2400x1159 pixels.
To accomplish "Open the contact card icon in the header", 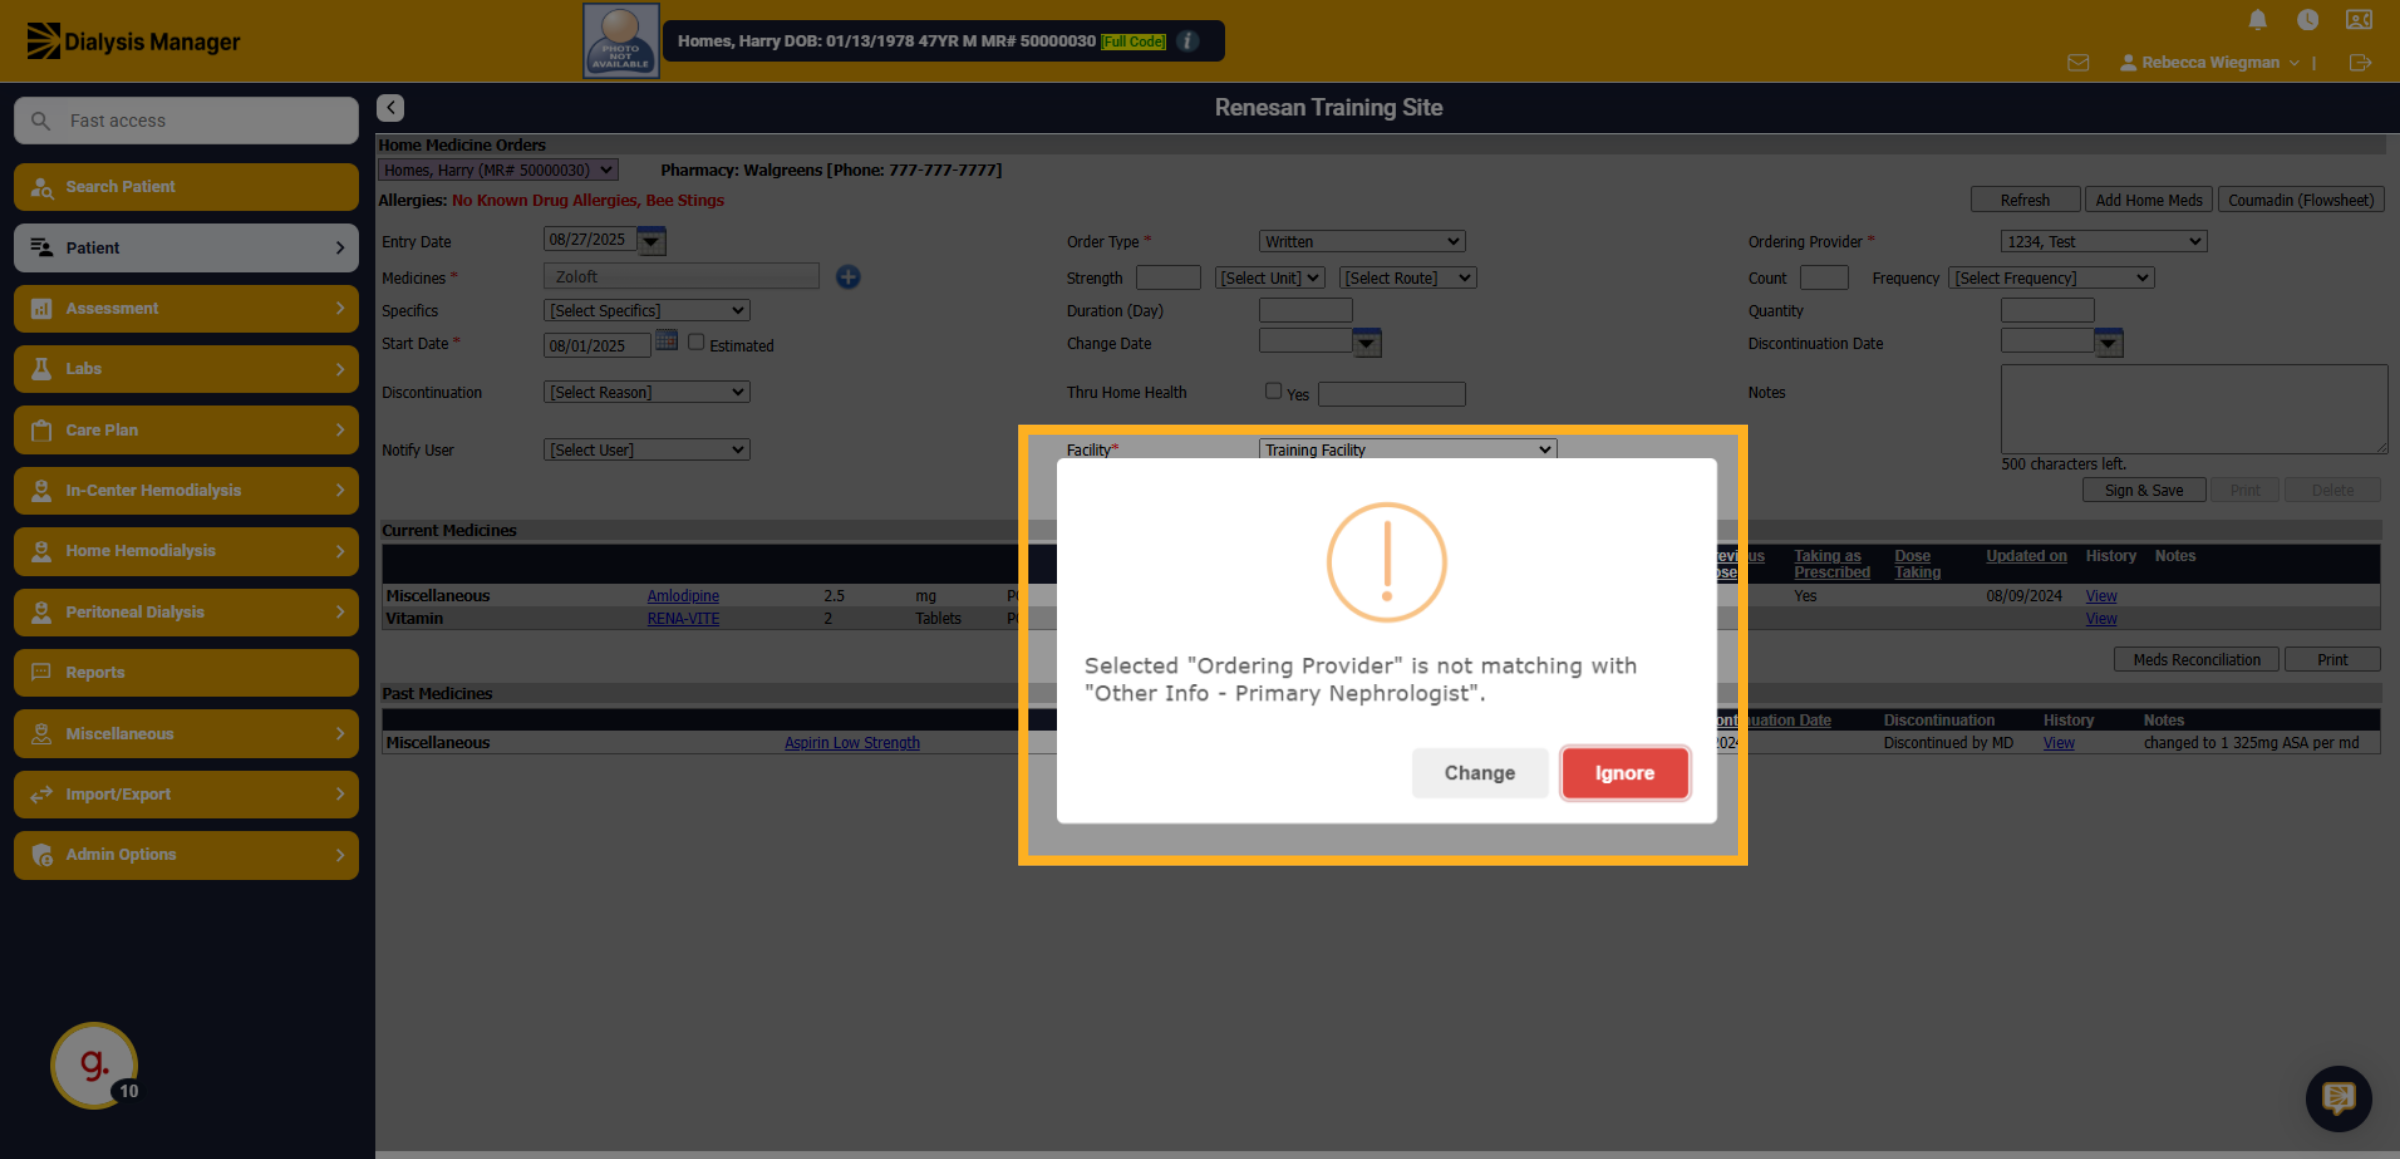I will [x=2359, y=19].
